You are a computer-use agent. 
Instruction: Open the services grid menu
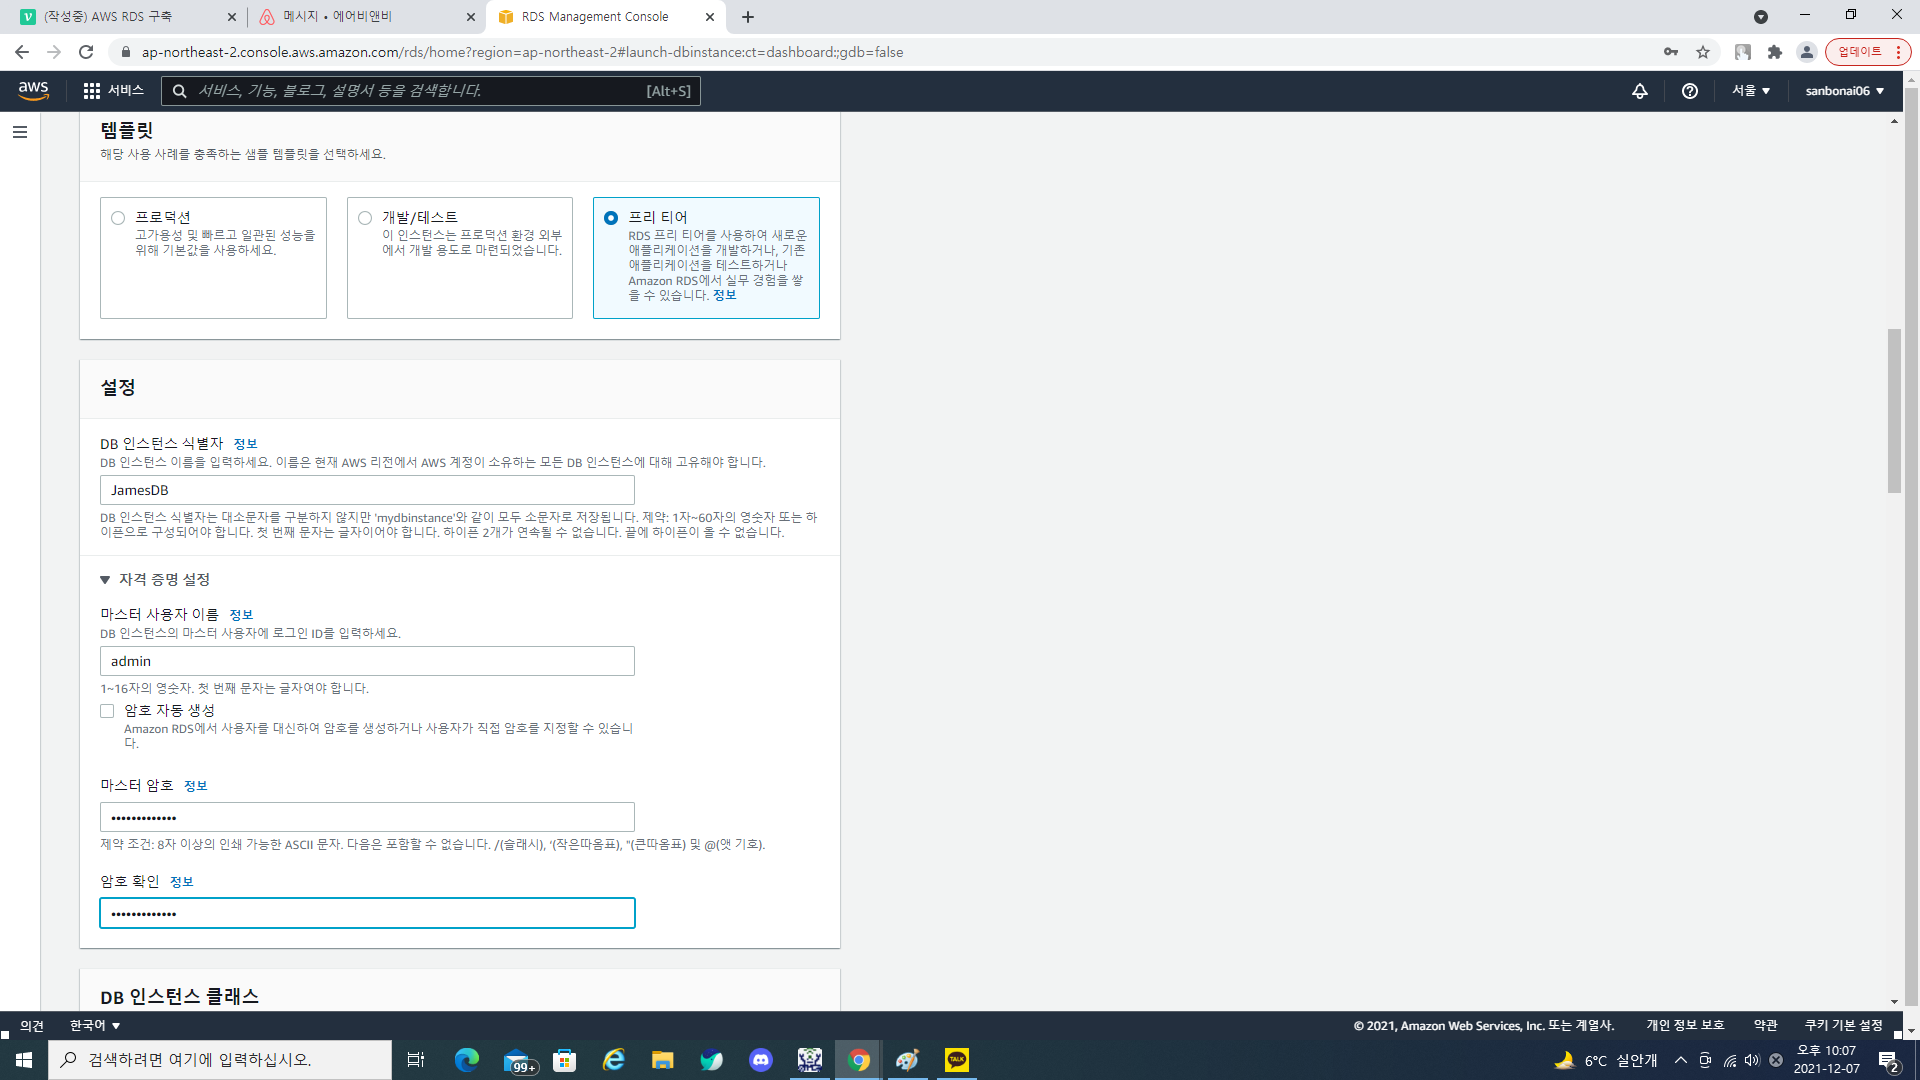pos(92,90)
